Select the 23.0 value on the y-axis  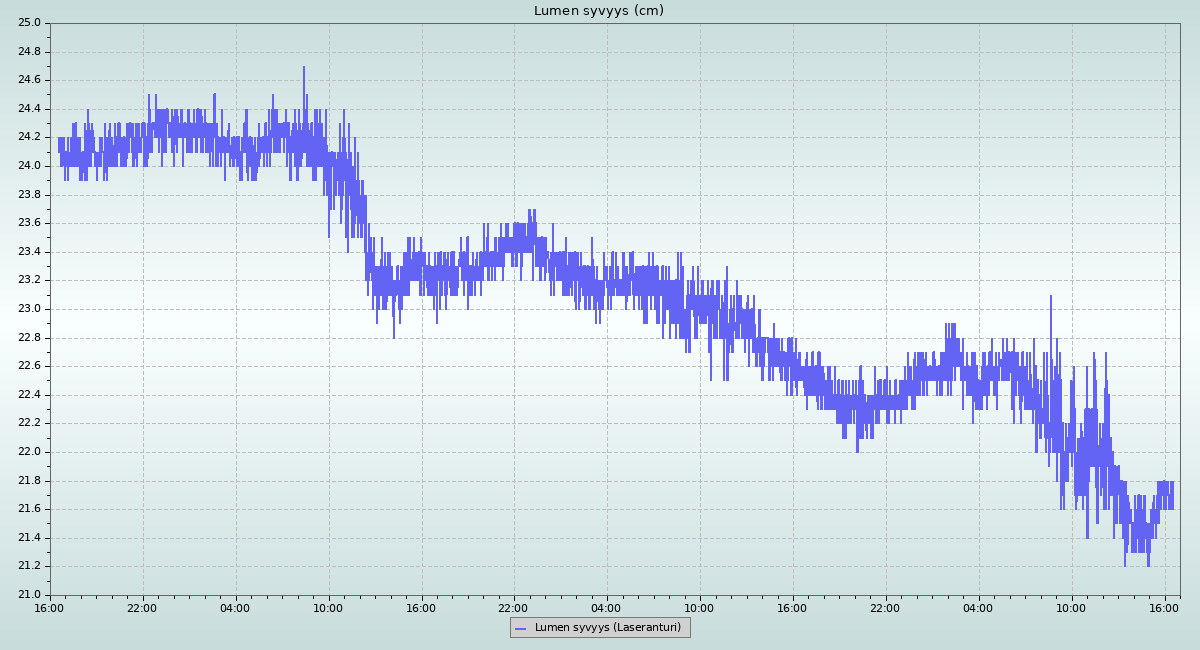tap(30, 309)
